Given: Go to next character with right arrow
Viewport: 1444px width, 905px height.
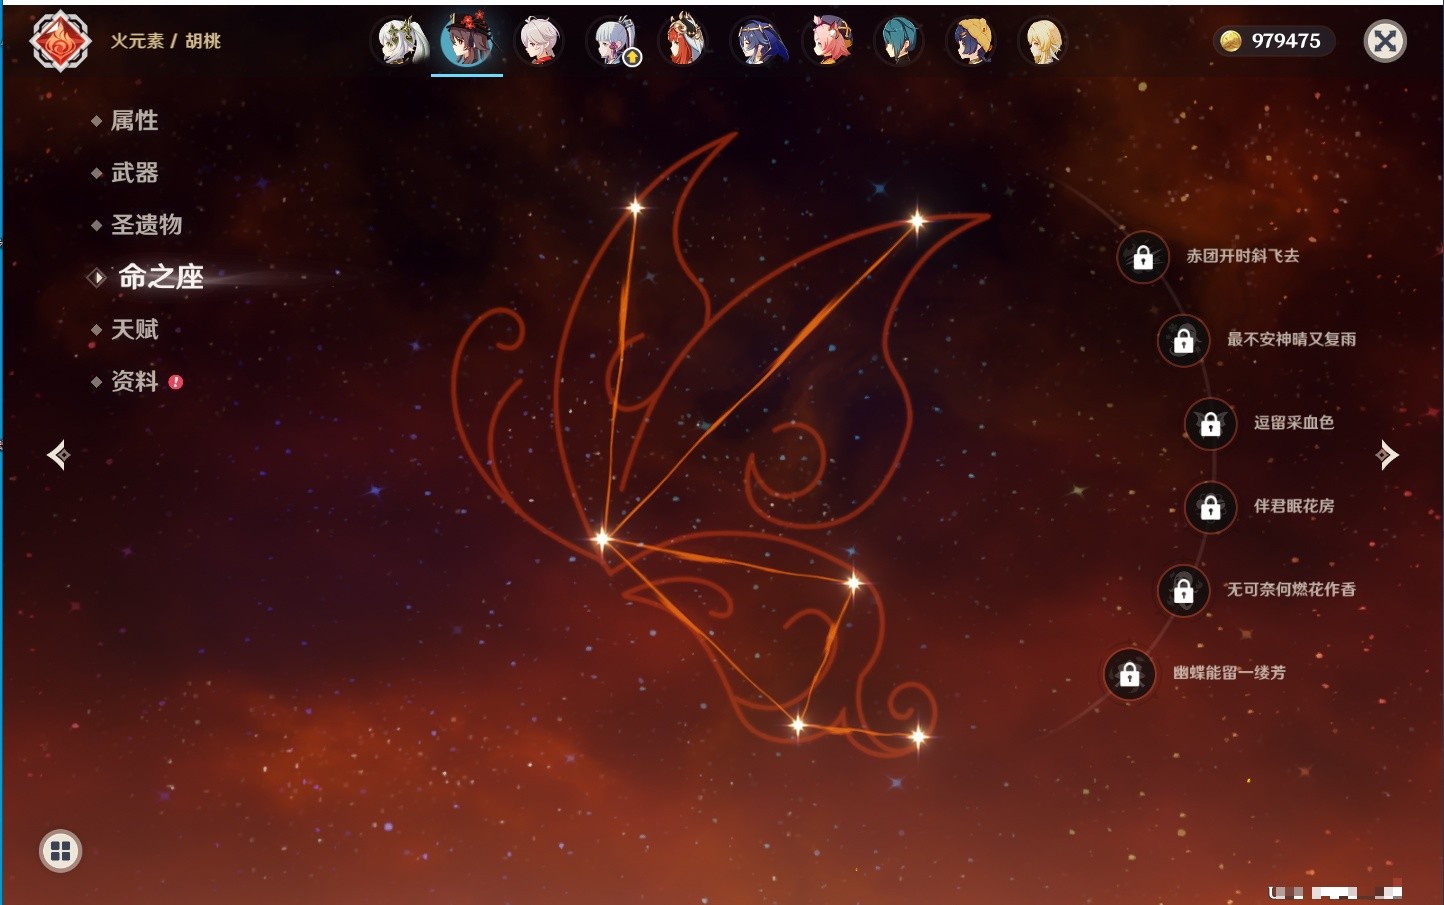Looking at the screenshot, I should coord(1386,455).
